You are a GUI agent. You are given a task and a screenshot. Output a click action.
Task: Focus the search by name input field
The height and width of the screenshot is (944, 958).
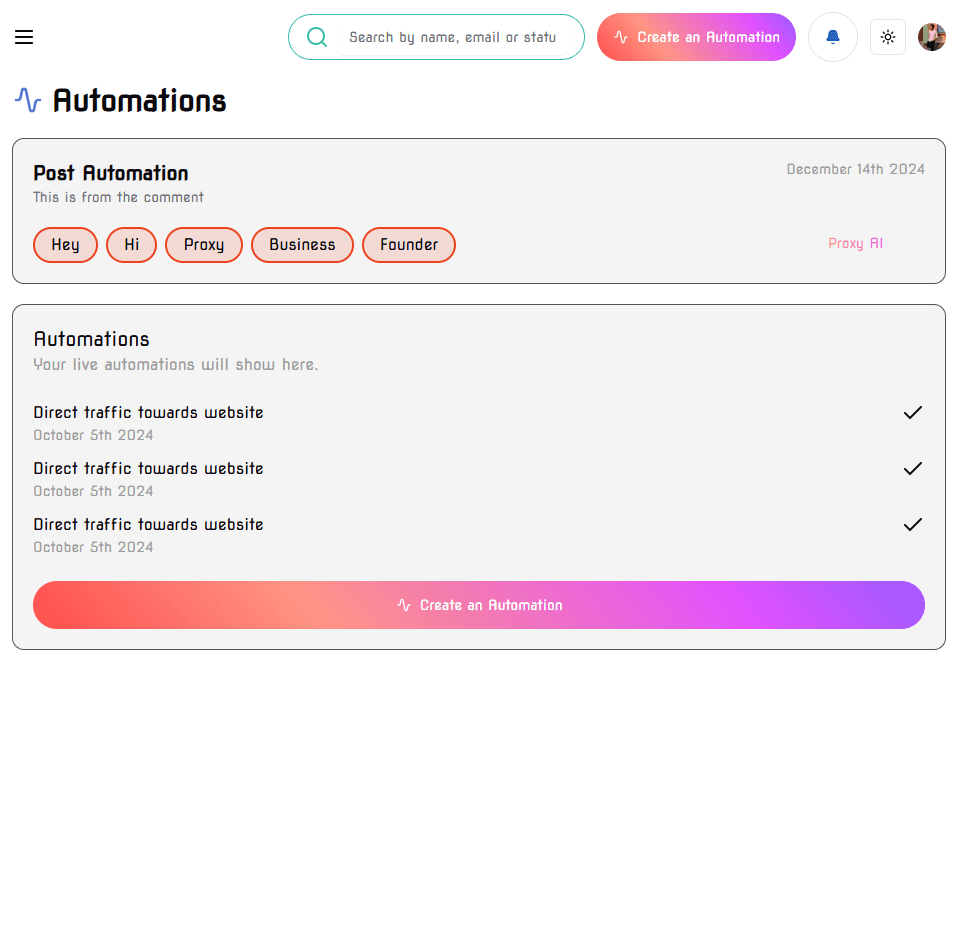tap(452, 37)
